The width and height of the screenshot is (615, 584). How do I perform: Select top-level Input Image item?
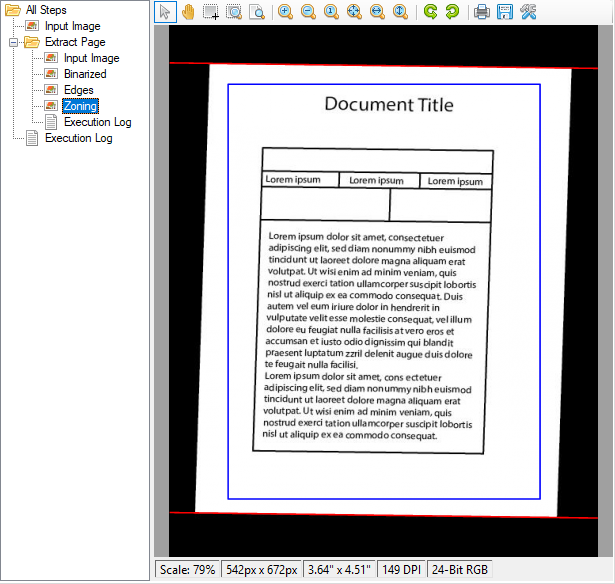73,26
